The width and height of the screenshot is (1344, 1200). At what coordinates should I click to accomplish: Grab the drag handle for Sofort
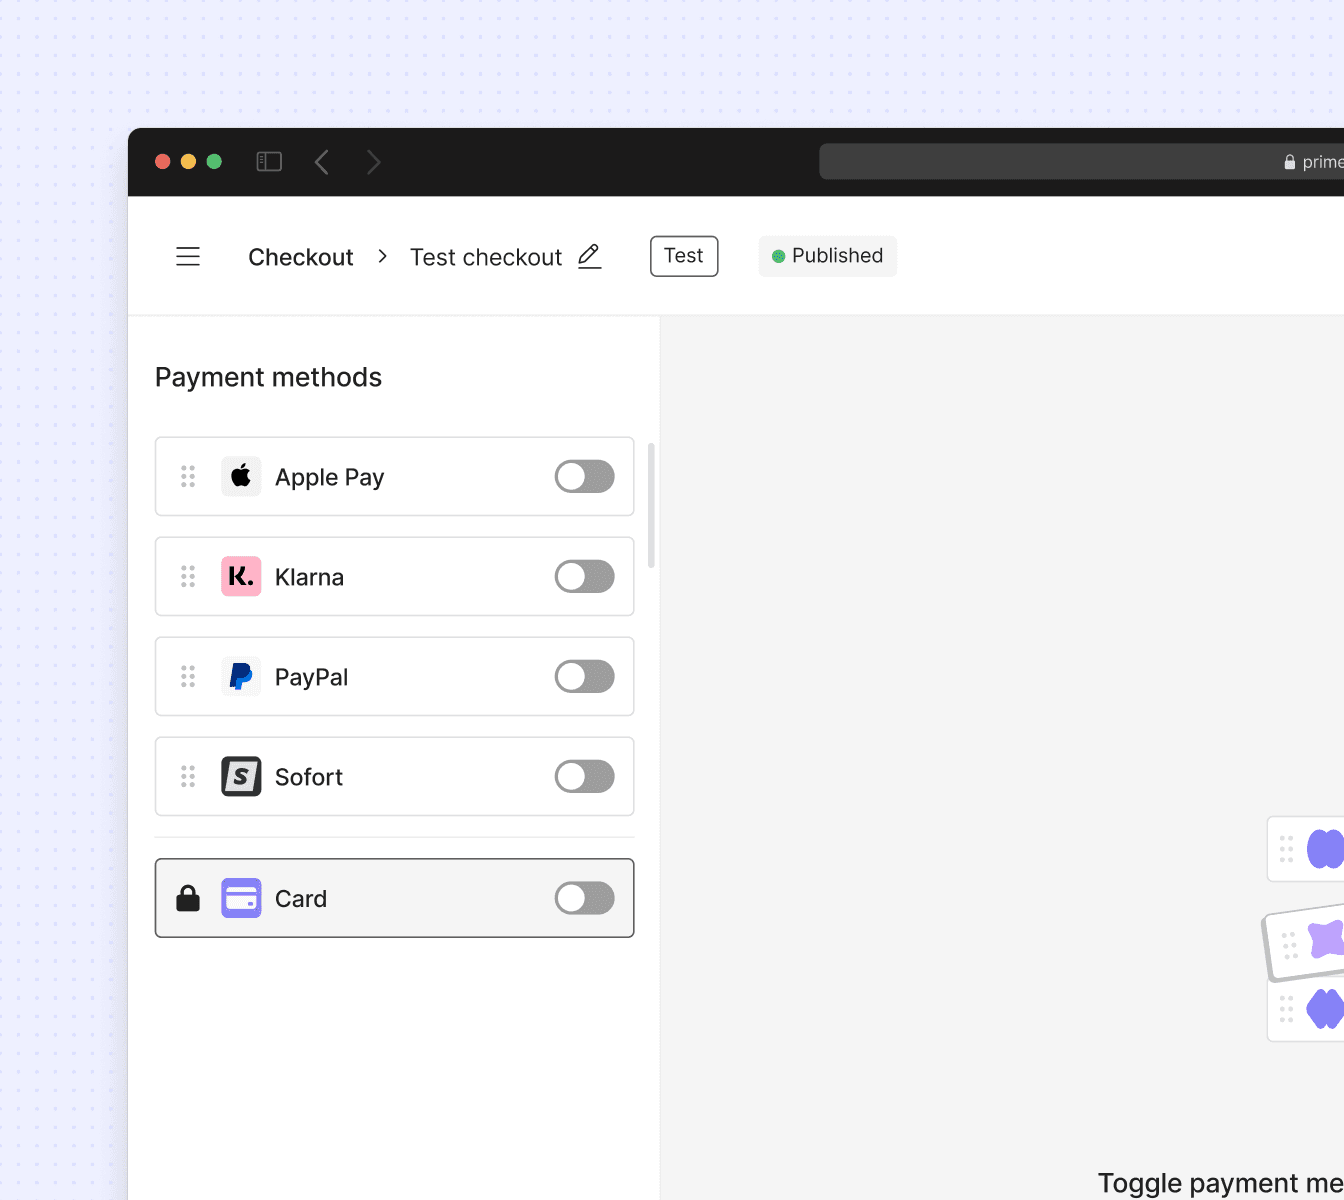pyautogui.click(x=188, y=777)
